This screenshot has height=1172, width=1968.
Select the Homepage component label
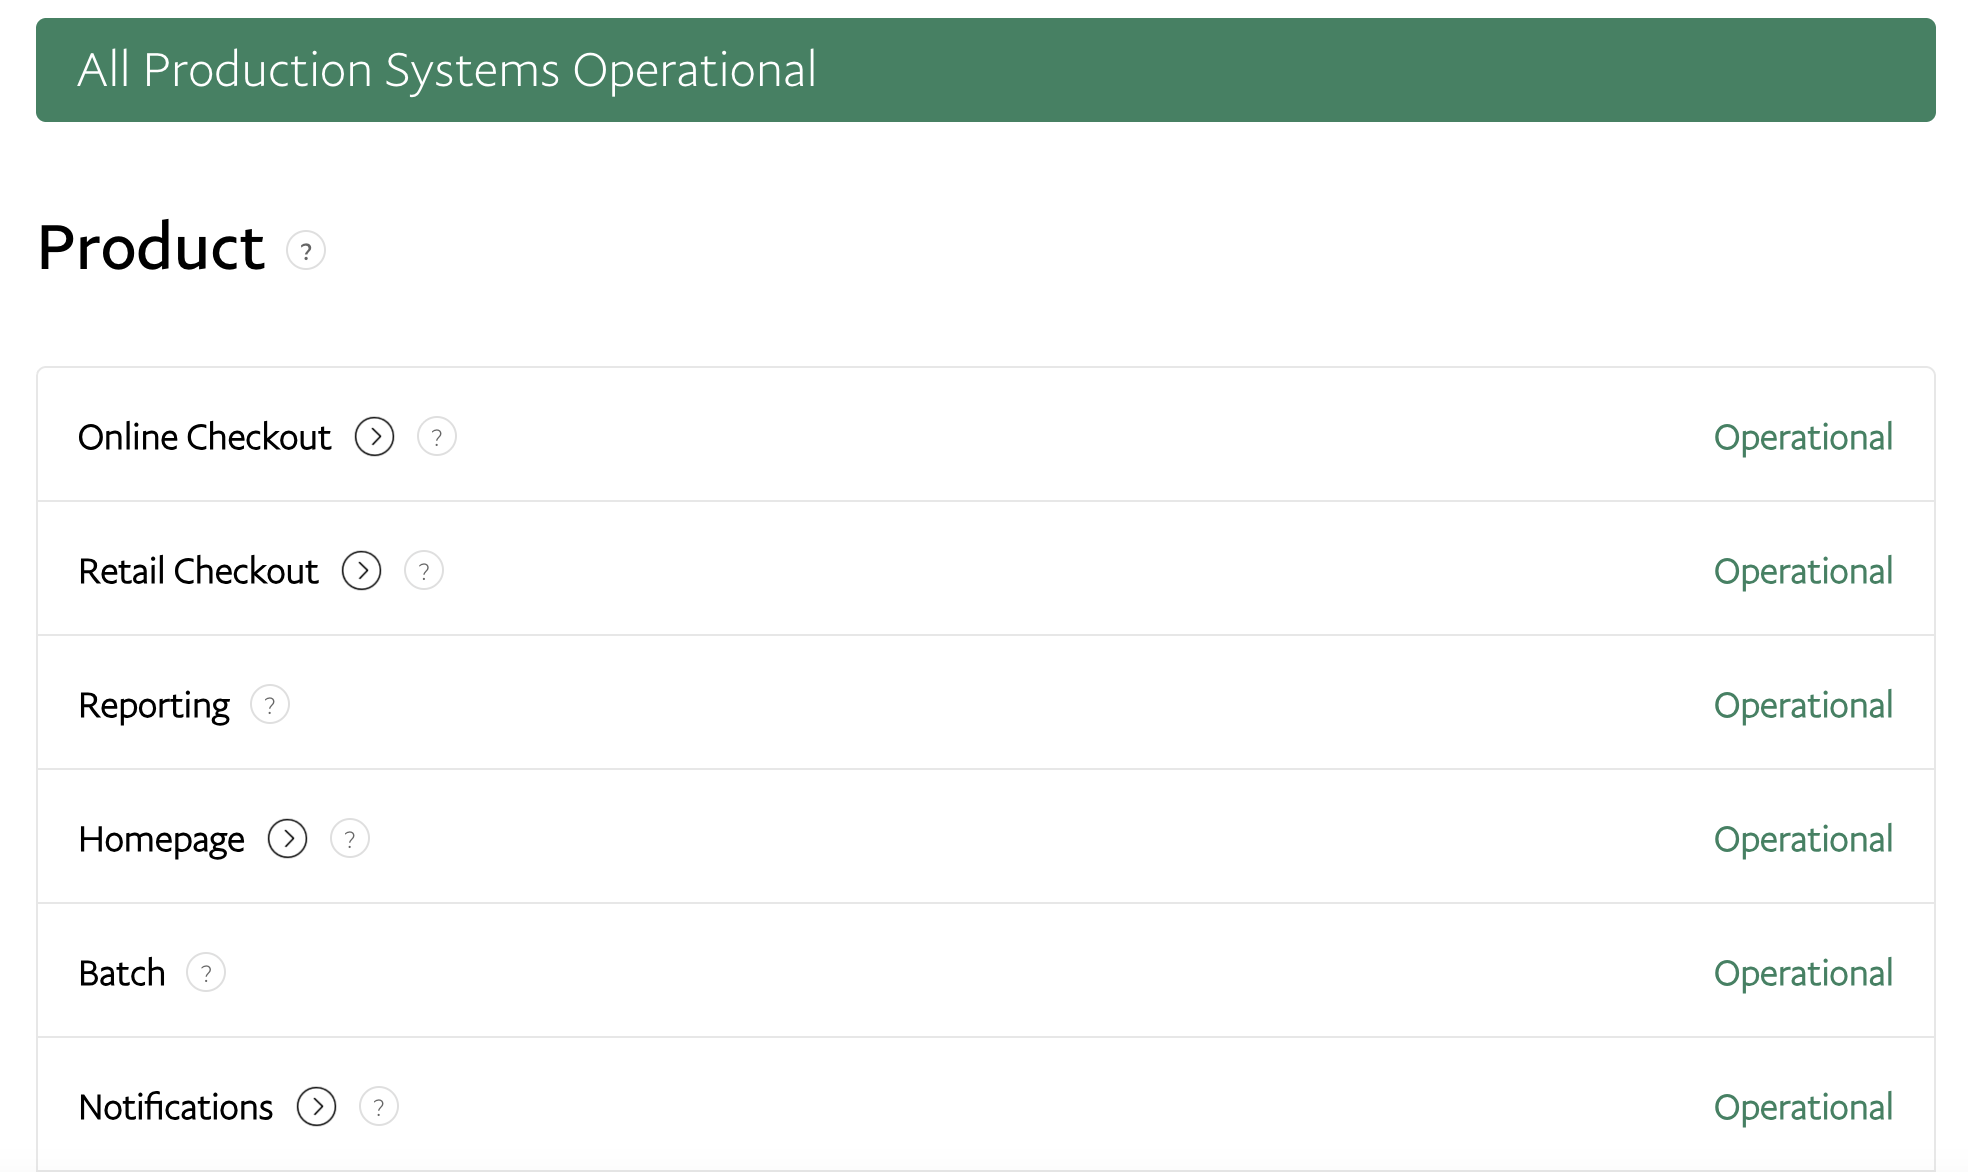(161, 839)
